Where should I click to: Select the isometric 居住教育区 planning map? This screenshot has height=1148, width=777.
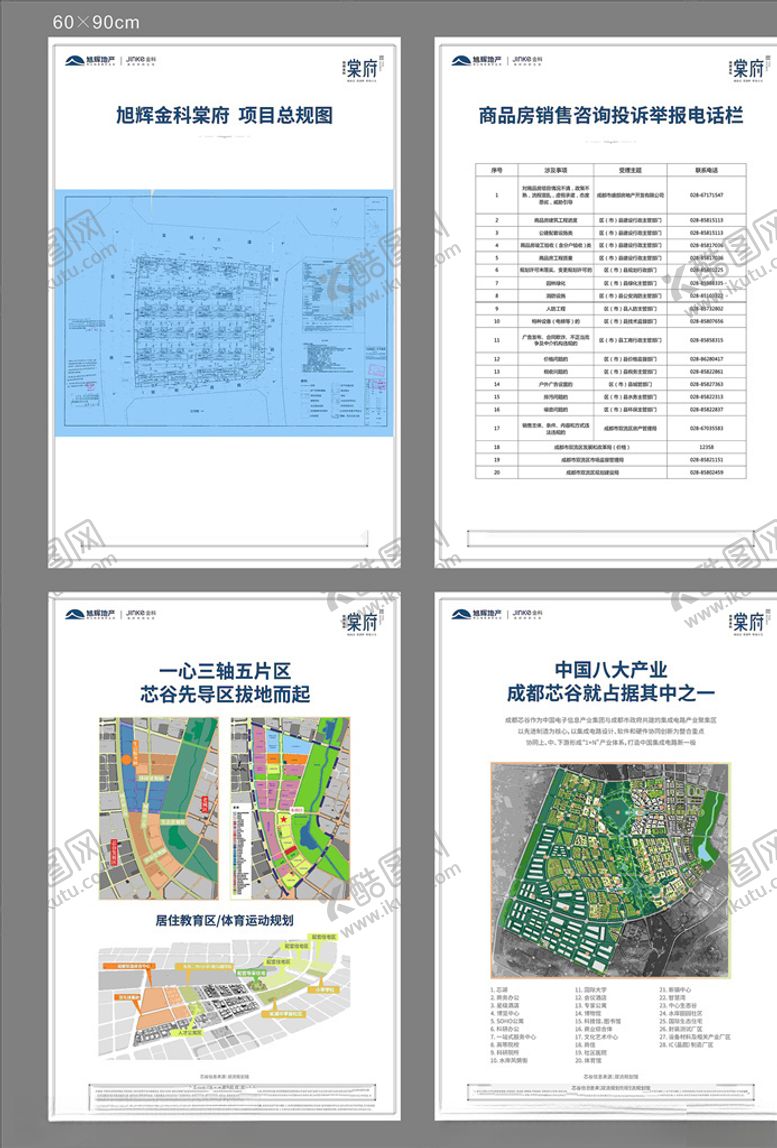223,996
